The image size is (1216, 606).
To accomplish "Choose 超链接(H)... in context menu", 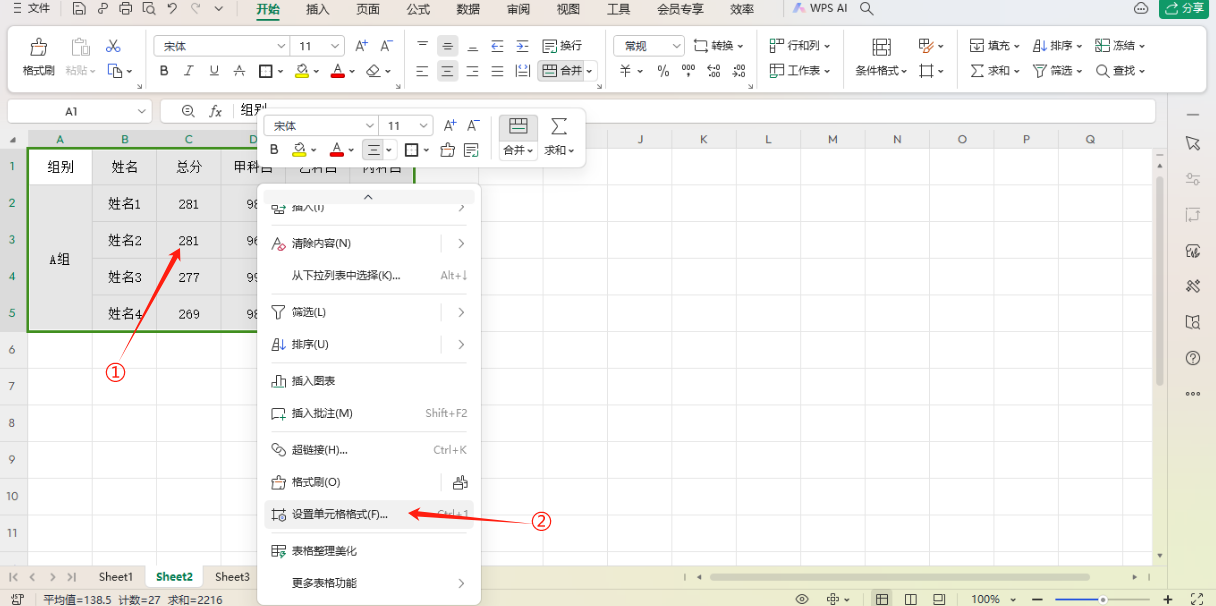I will pyautogui.click(x=368, y=450).
